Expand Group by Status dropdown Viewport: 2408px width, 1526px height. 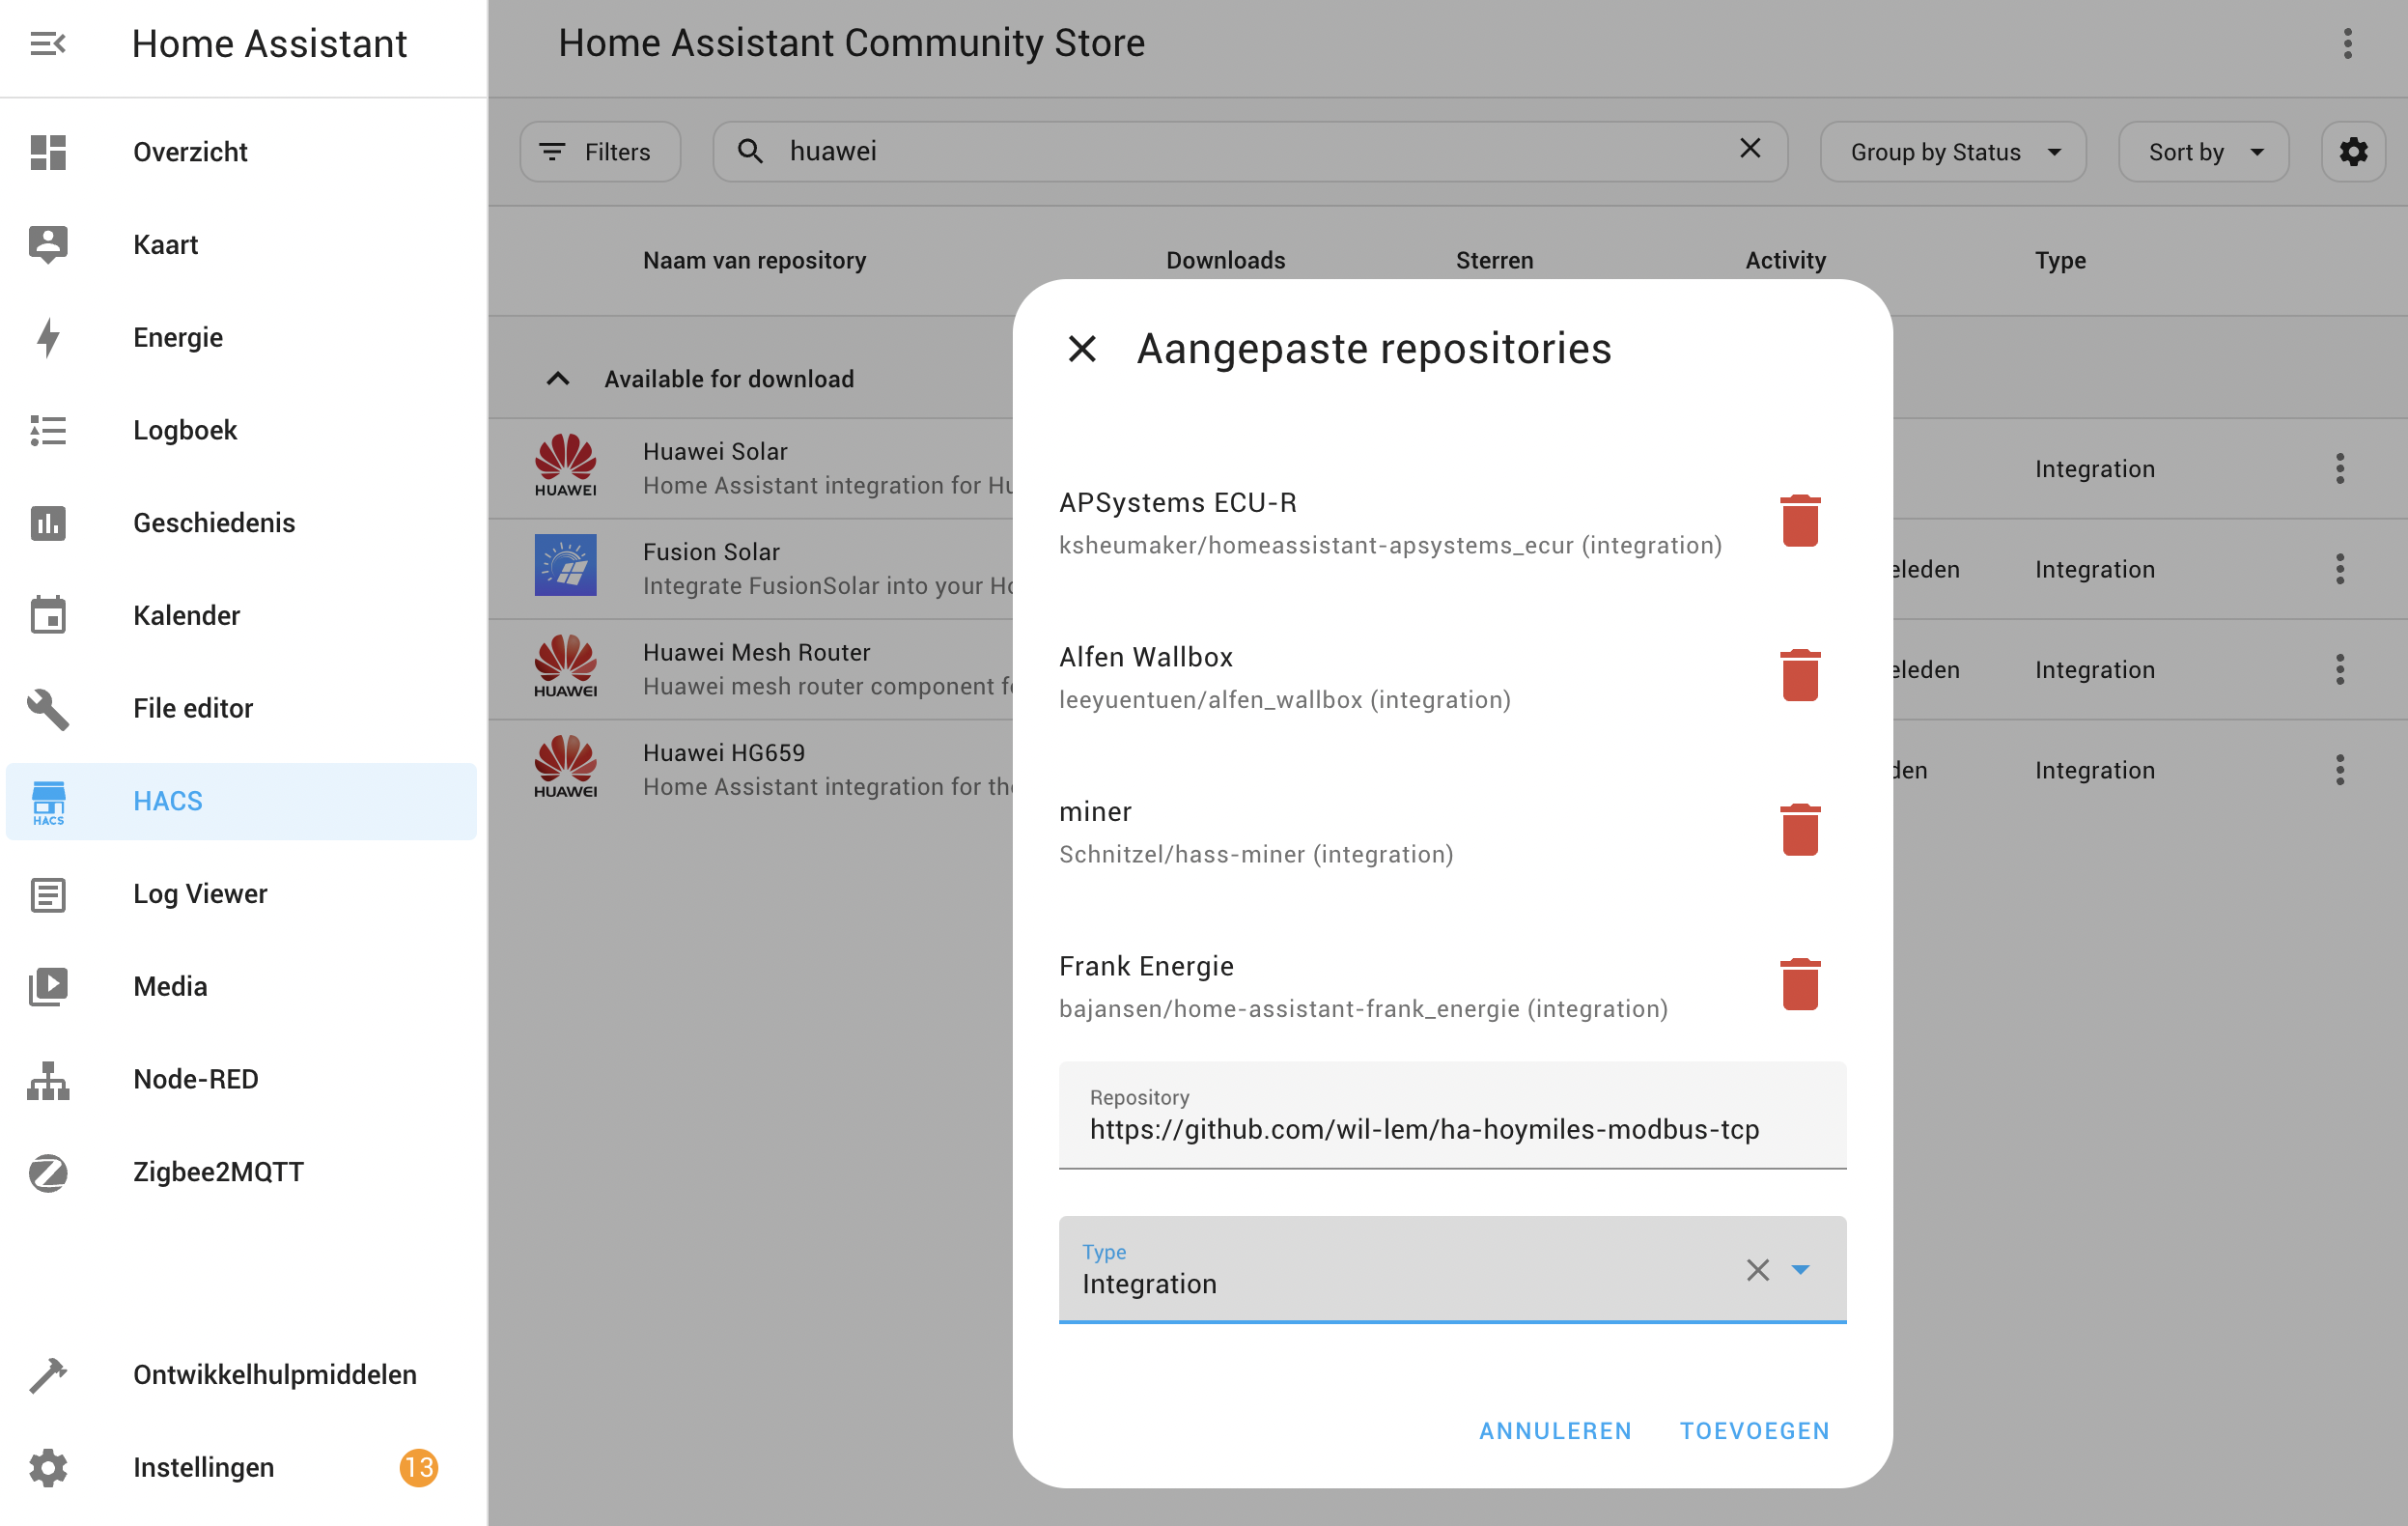(1953, 152)
